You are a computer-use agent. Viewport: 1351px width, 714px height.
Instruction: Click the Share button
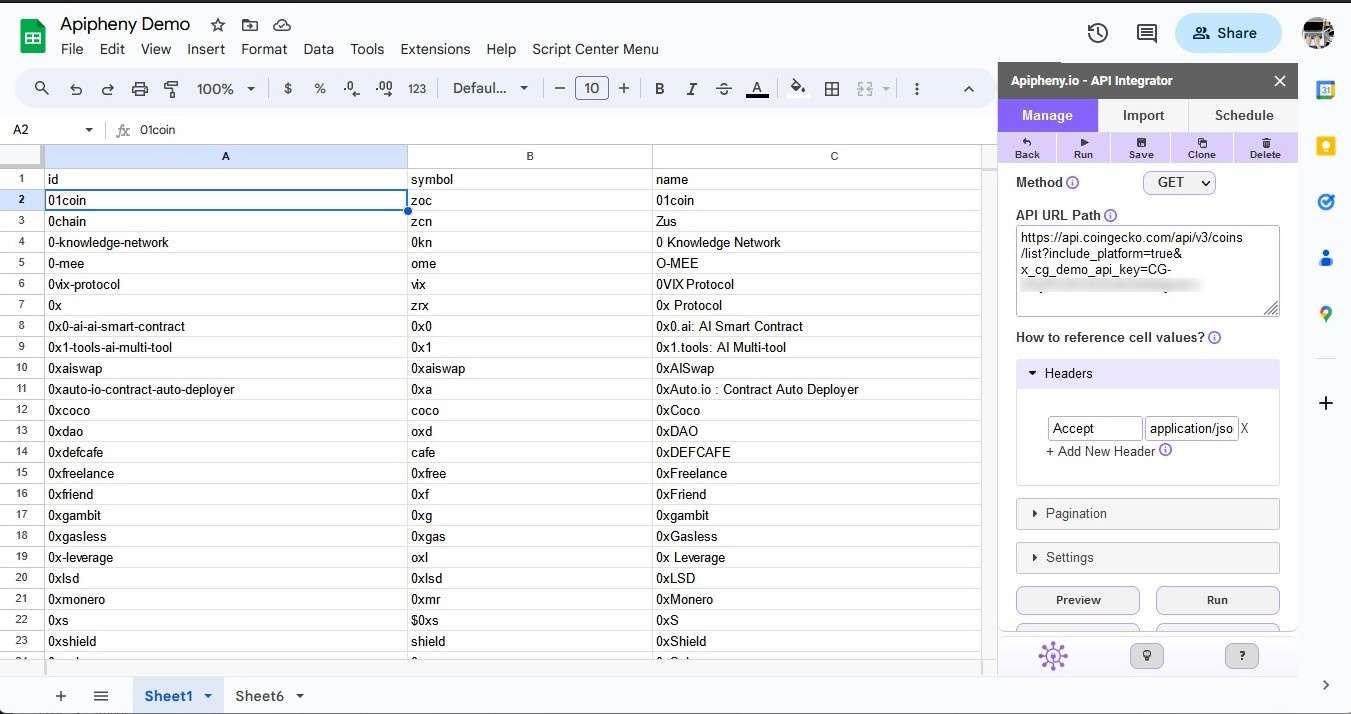[x=1228, y=33]
